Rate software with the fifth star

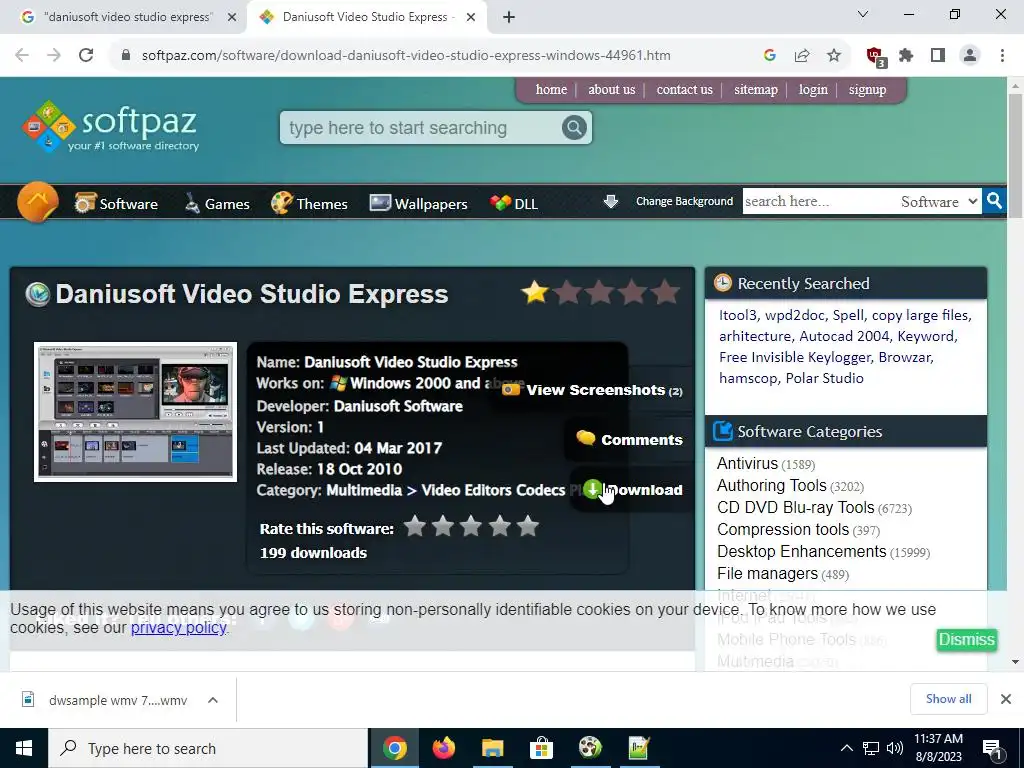click(527, 526)
